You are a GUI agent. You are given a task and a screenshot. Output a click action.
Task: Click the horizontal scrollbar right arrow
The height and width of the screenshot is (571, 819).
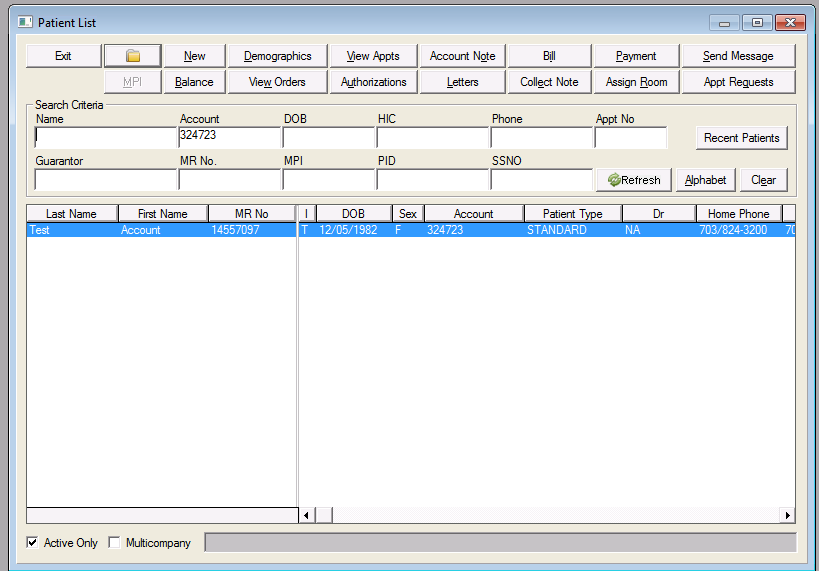point(787,515)
